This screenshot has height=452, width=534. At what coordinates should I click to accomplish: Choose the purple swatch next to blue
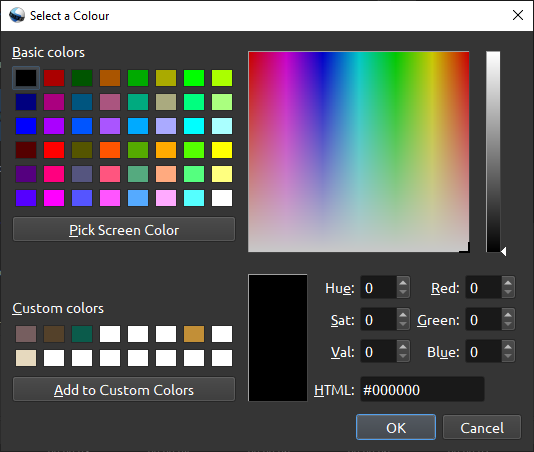tap(54, 126)
